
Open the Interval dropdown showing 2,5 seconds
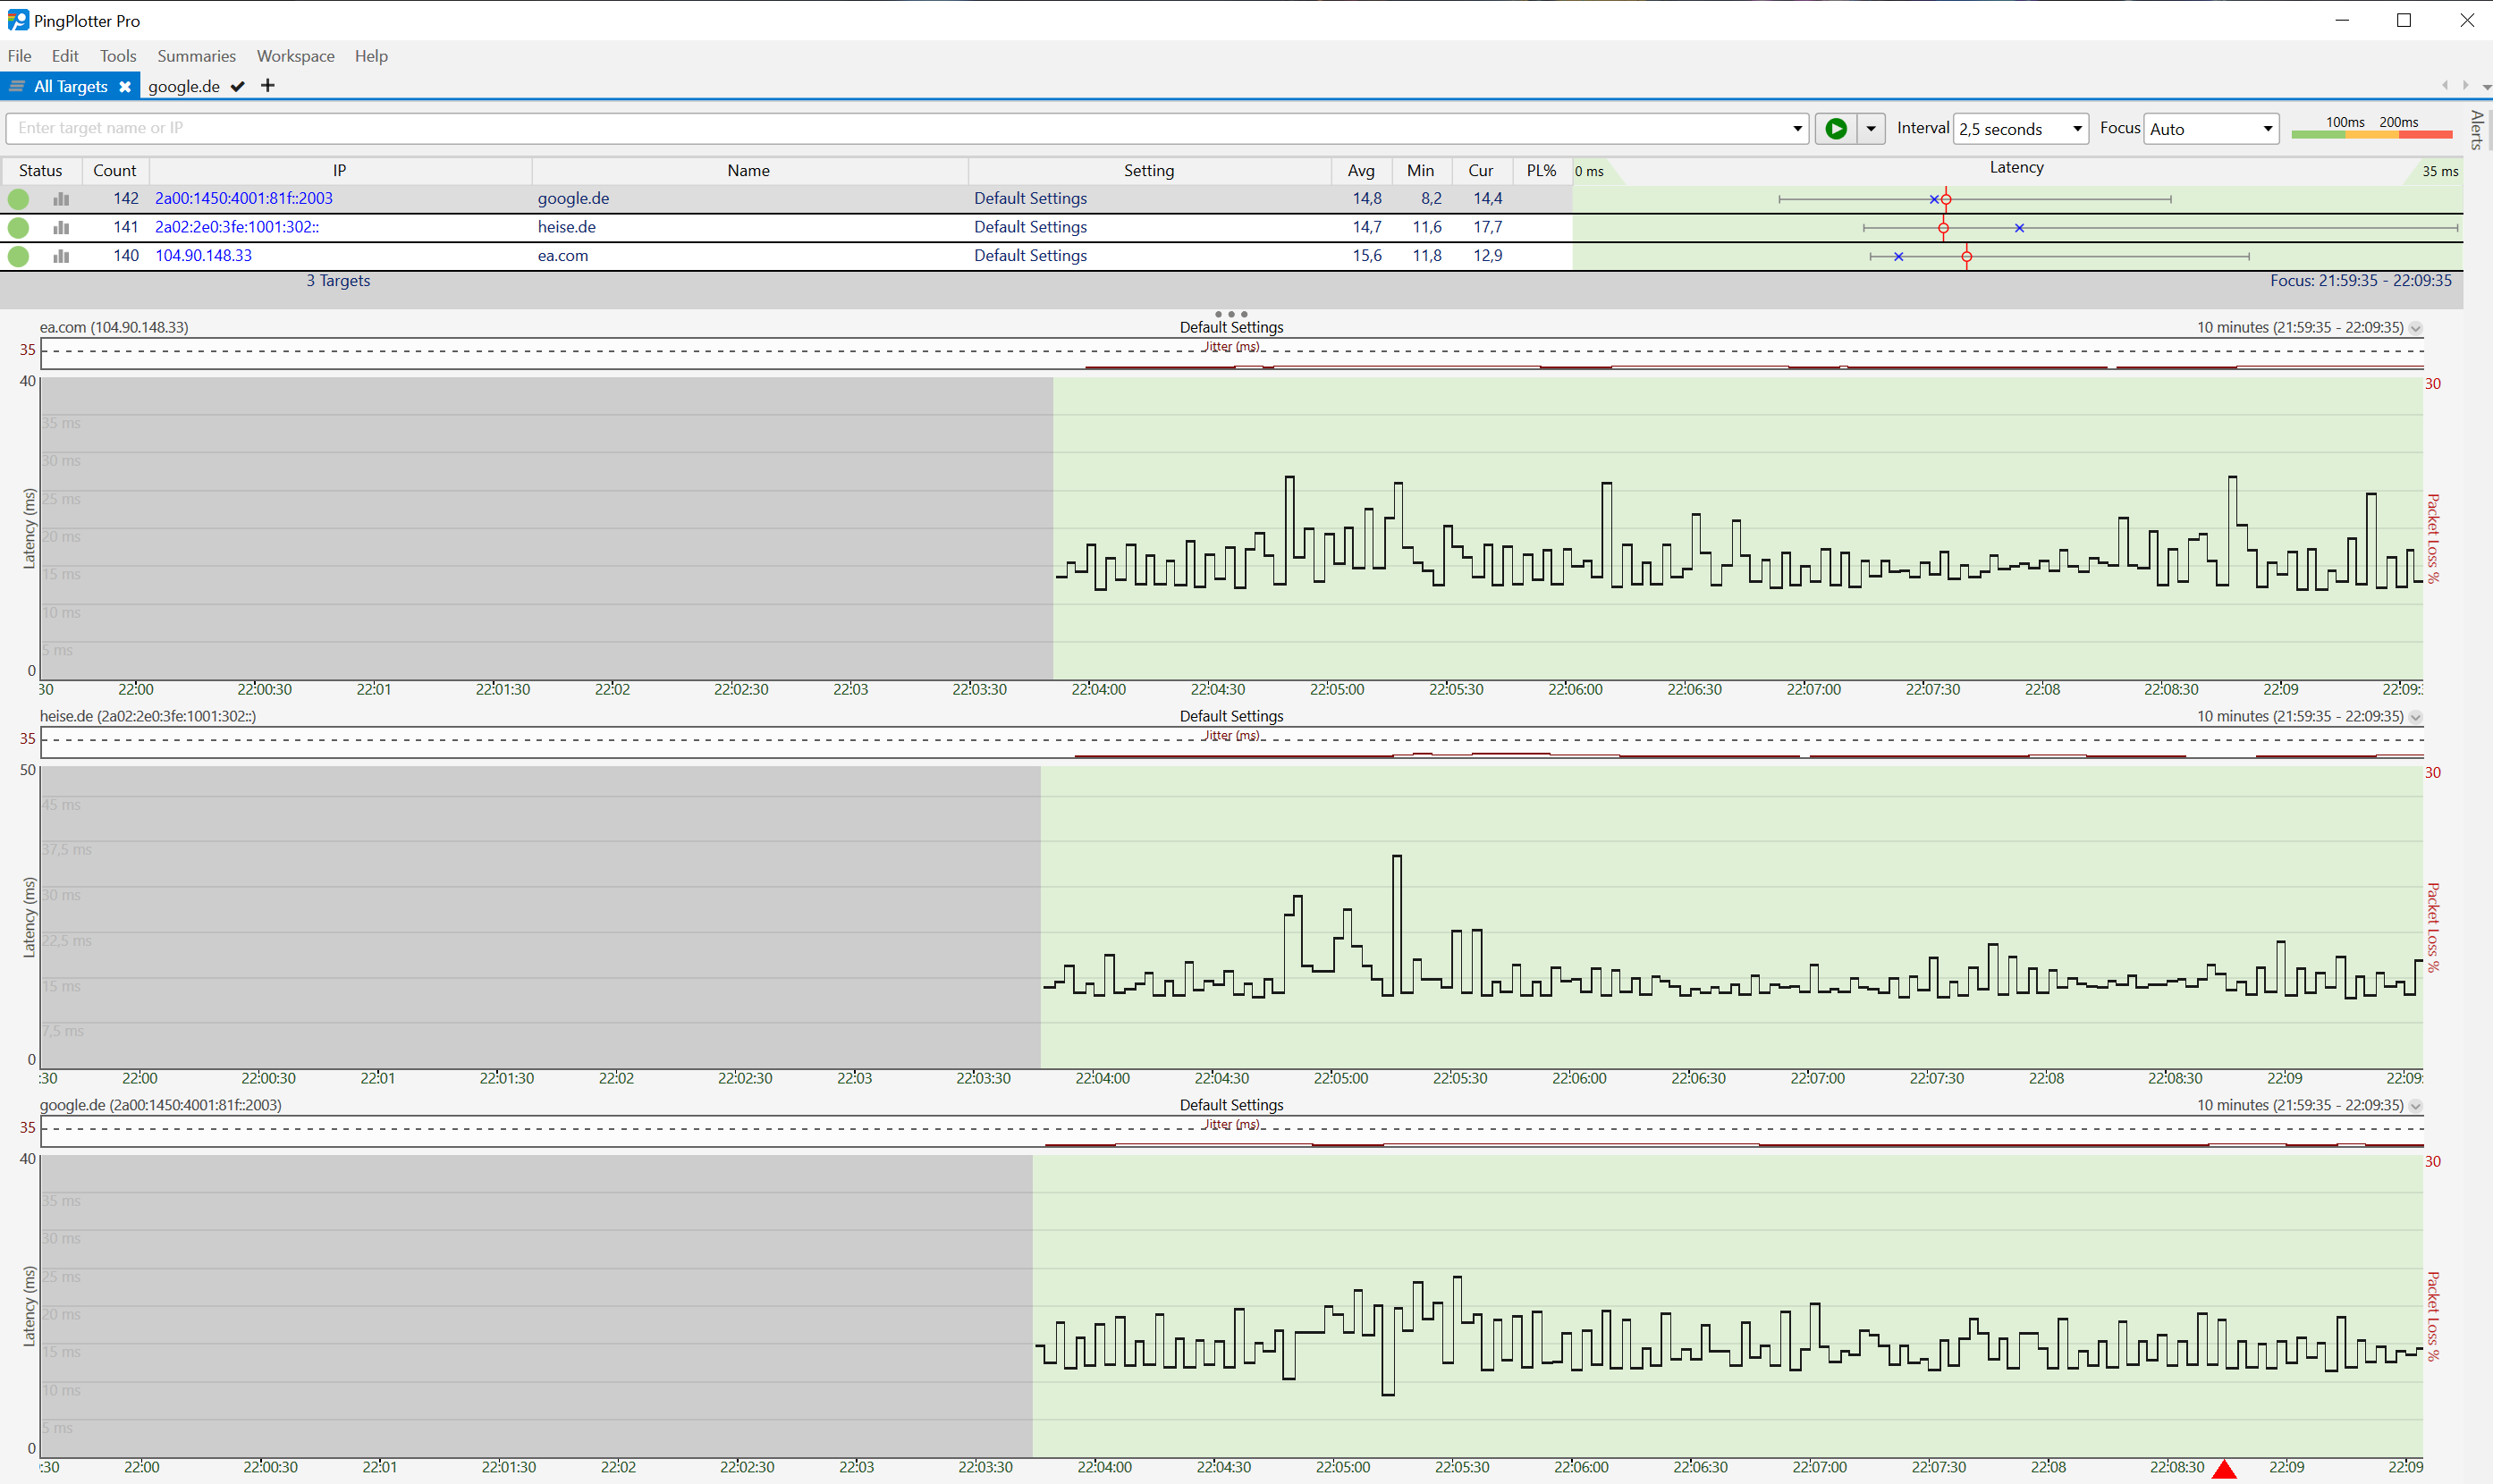(2020, 128)
